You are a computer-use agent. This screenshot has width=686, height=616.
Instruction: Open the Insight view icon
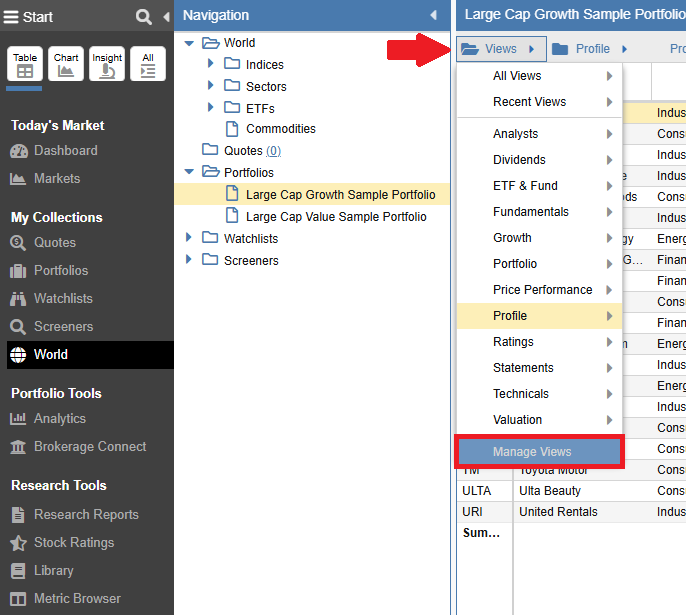pyautogui.click(x=107, y=64)
